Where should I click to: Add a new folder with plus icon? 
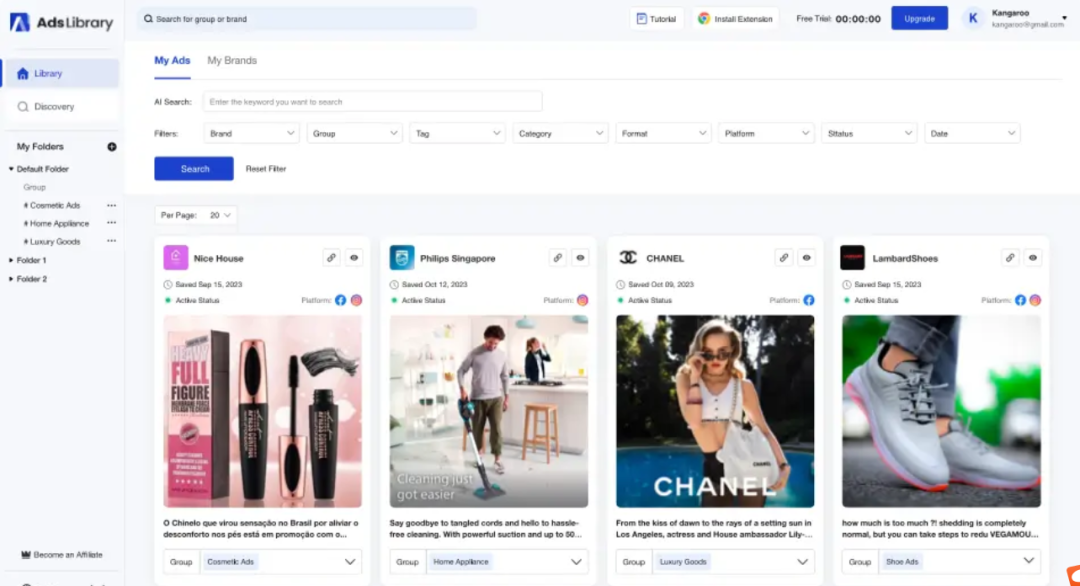[x=112, y=147]
